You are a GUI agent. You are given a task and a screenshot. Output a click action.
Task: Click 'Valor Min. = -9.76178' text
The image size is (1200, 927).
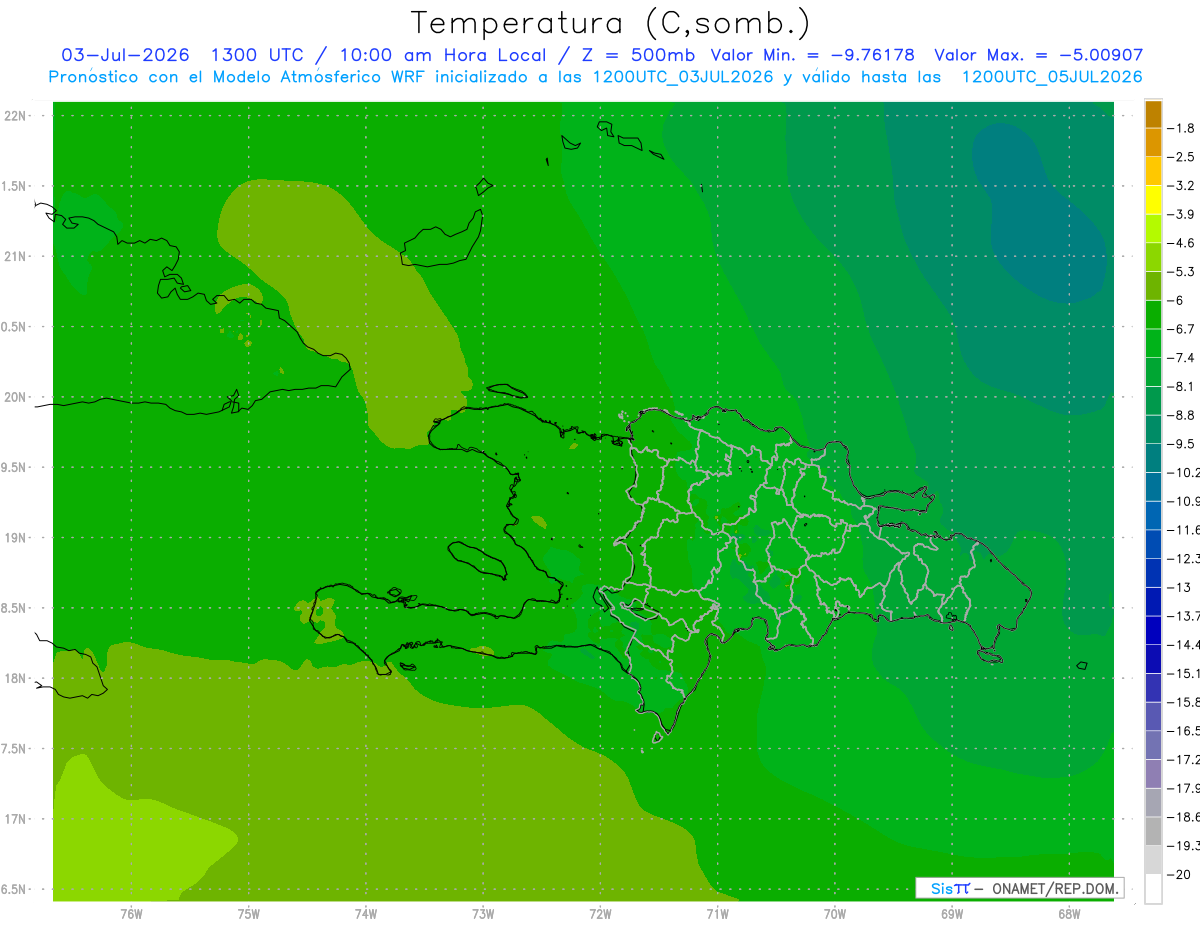[x=813, y=55]
